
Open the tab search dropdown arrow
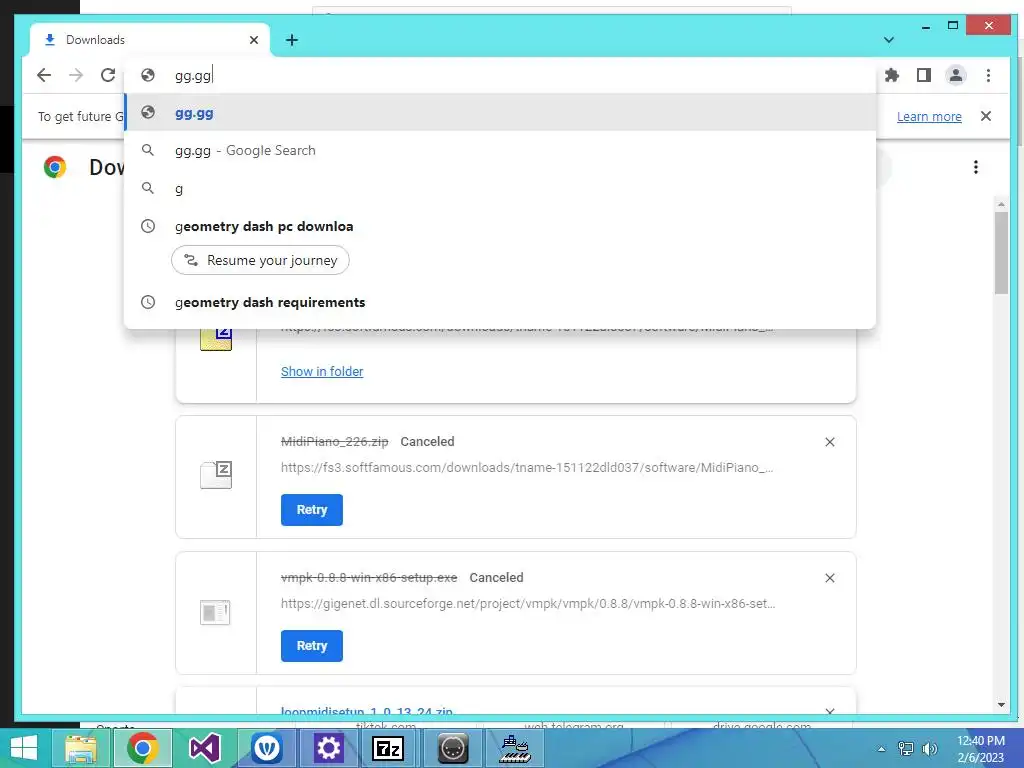coord(889,40)
